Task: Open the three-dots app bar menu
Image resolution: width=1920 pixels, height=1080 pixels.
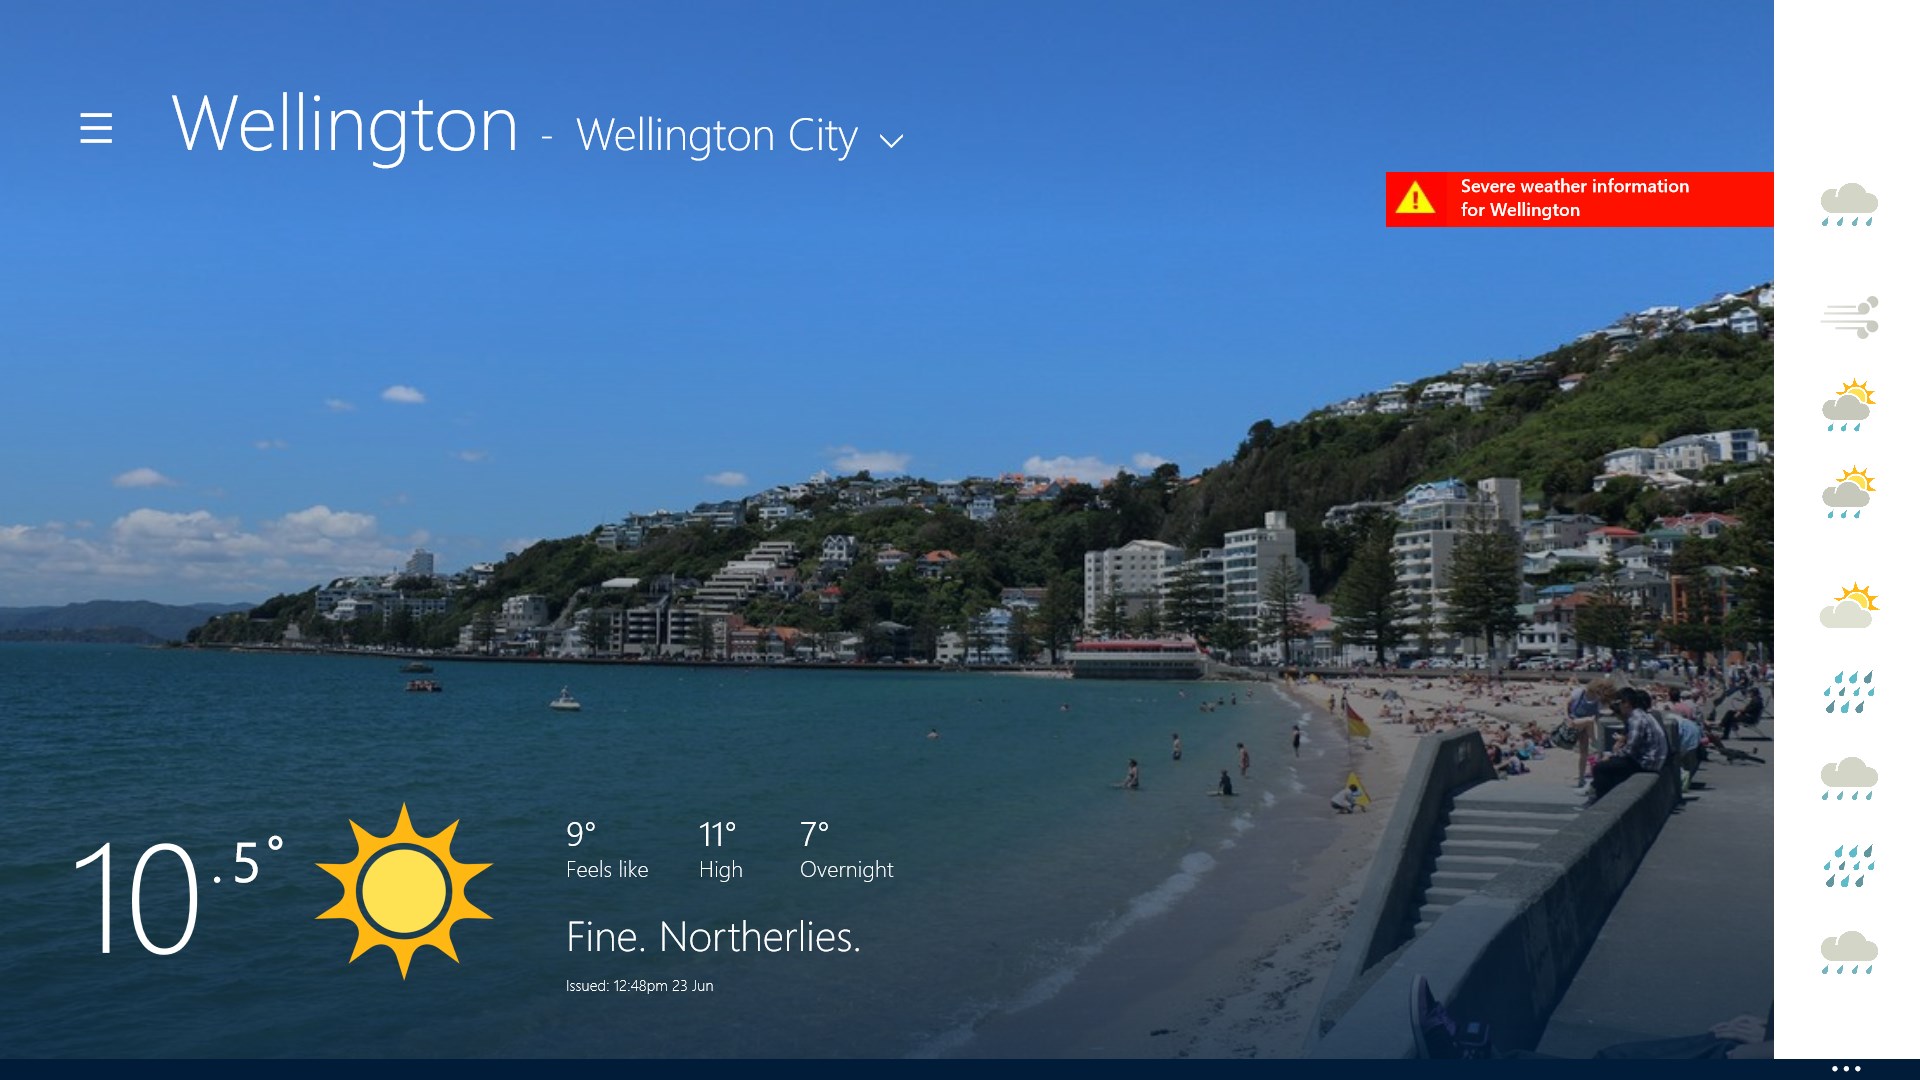Action: coord(1846,1069)
